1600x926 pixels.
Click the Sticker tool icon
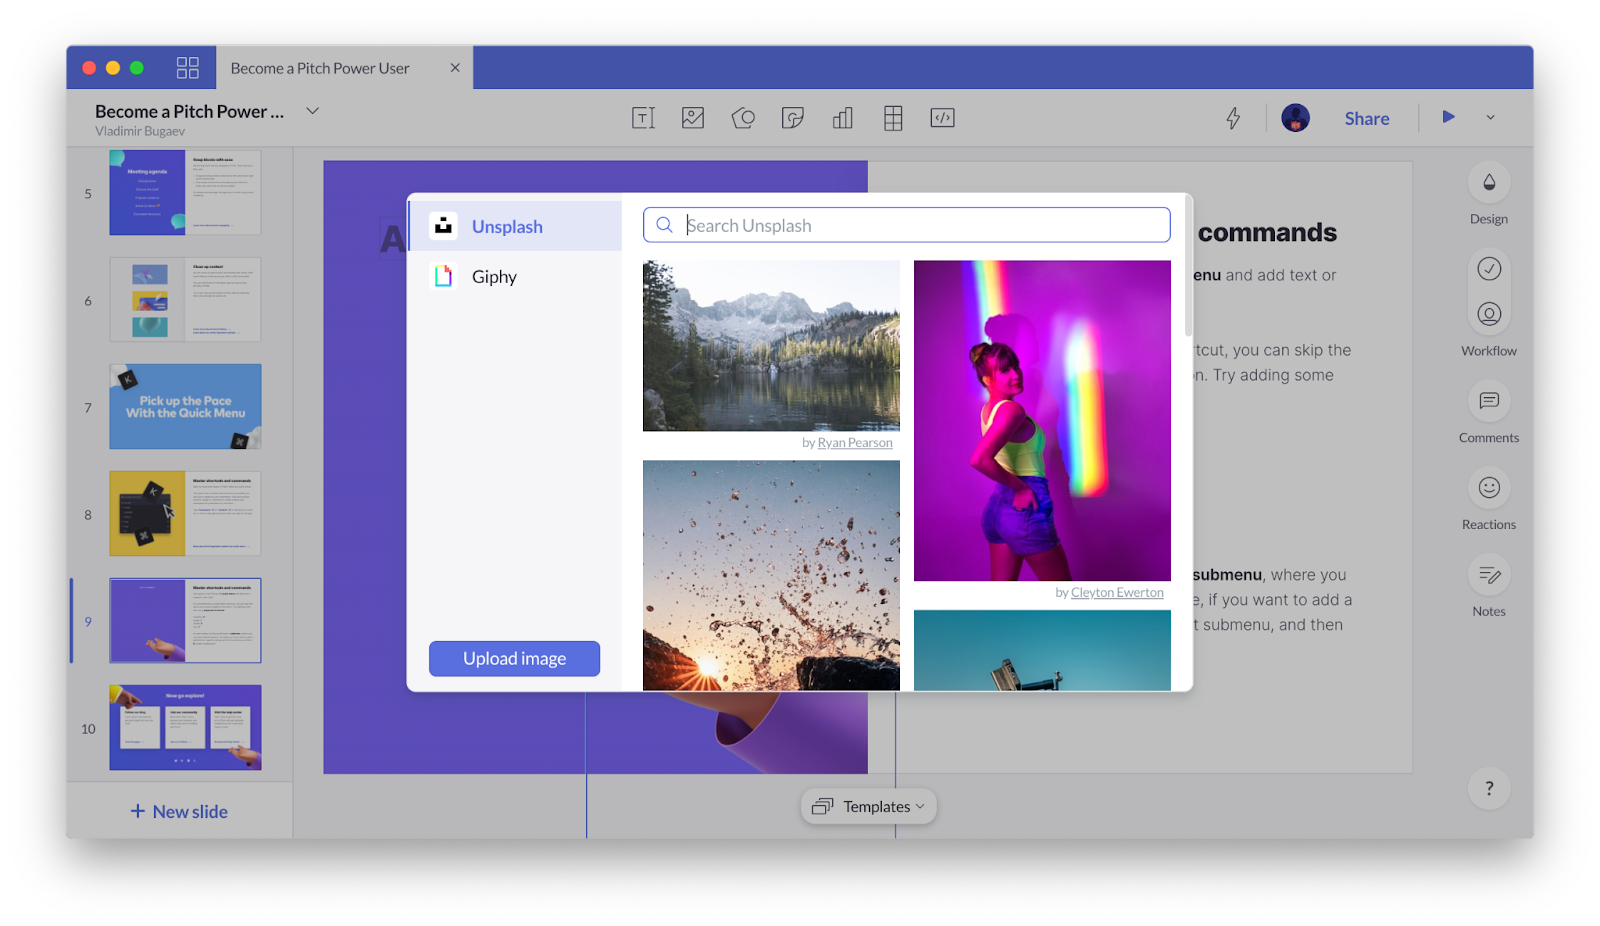(793, 118)
